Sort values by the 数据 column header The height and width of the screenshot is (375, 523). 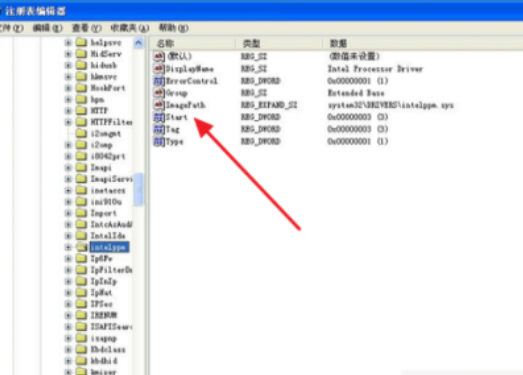[x=423, y=43]
